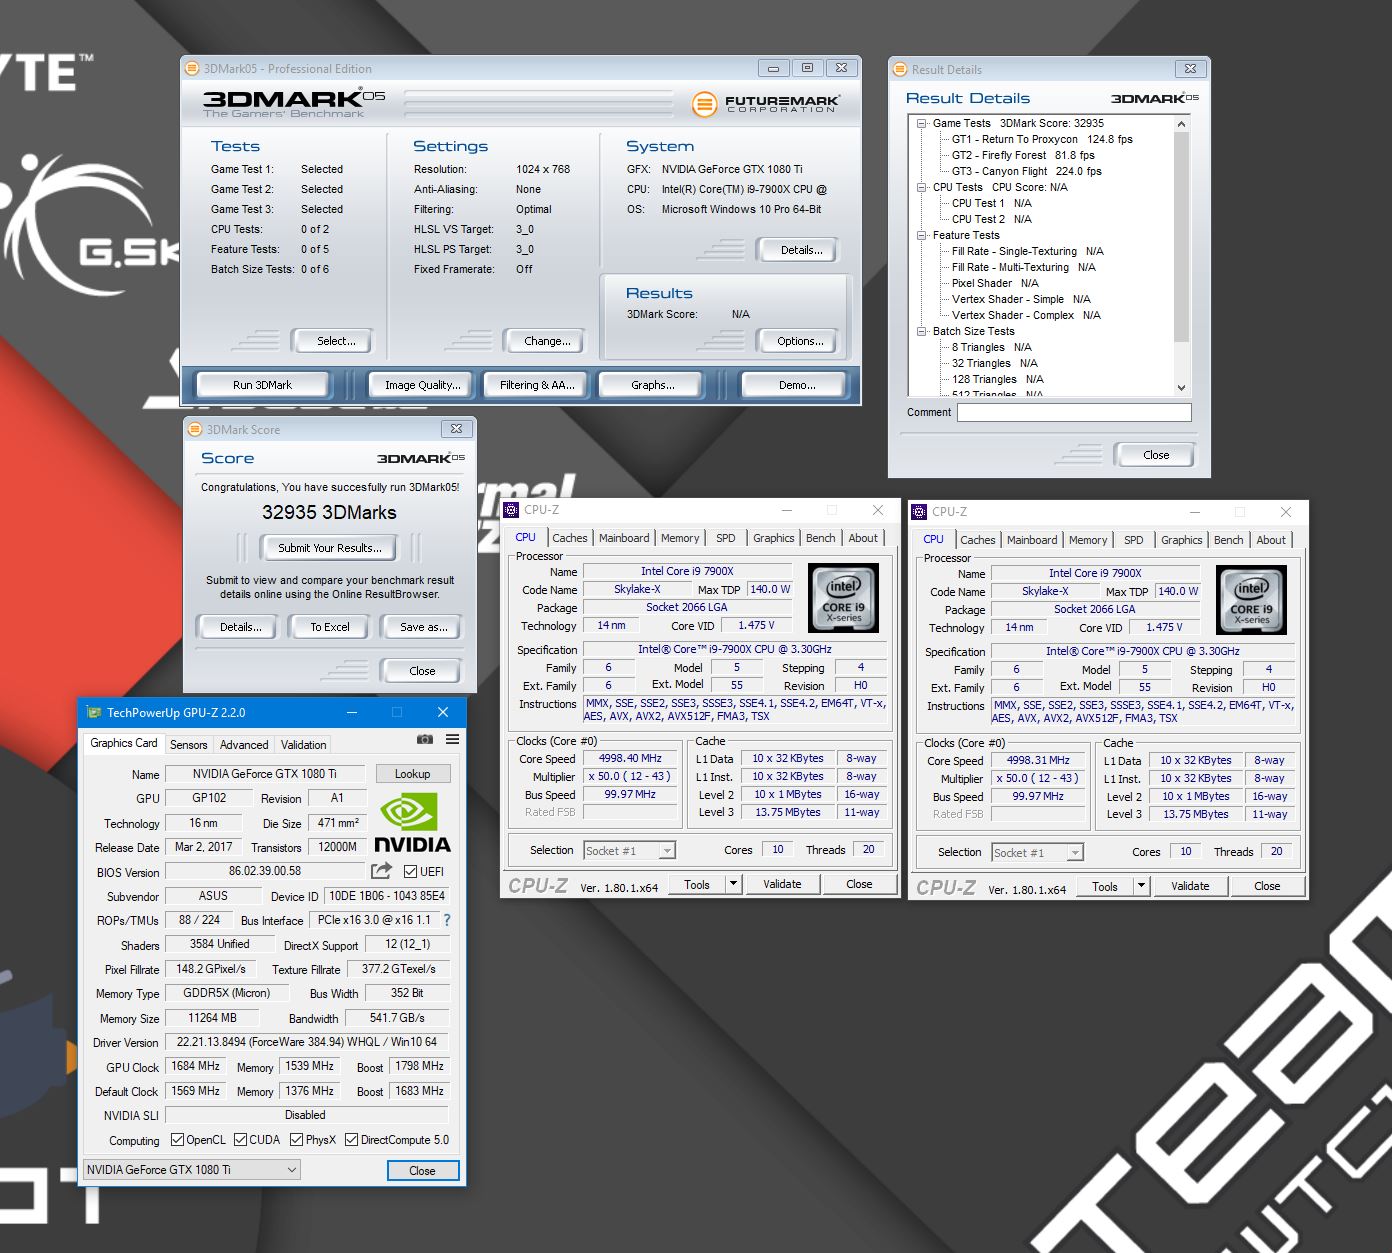Toggle the UEFI checkbox in GPU-Z

point(410,871)
